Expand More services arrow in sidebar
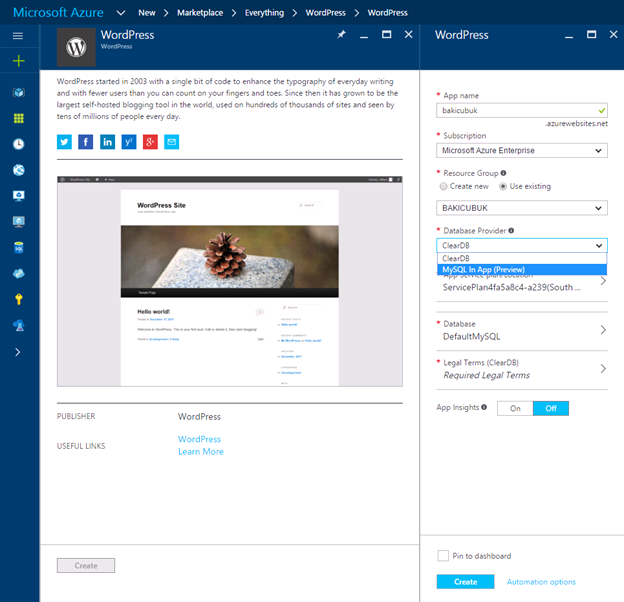 [18, 352]
